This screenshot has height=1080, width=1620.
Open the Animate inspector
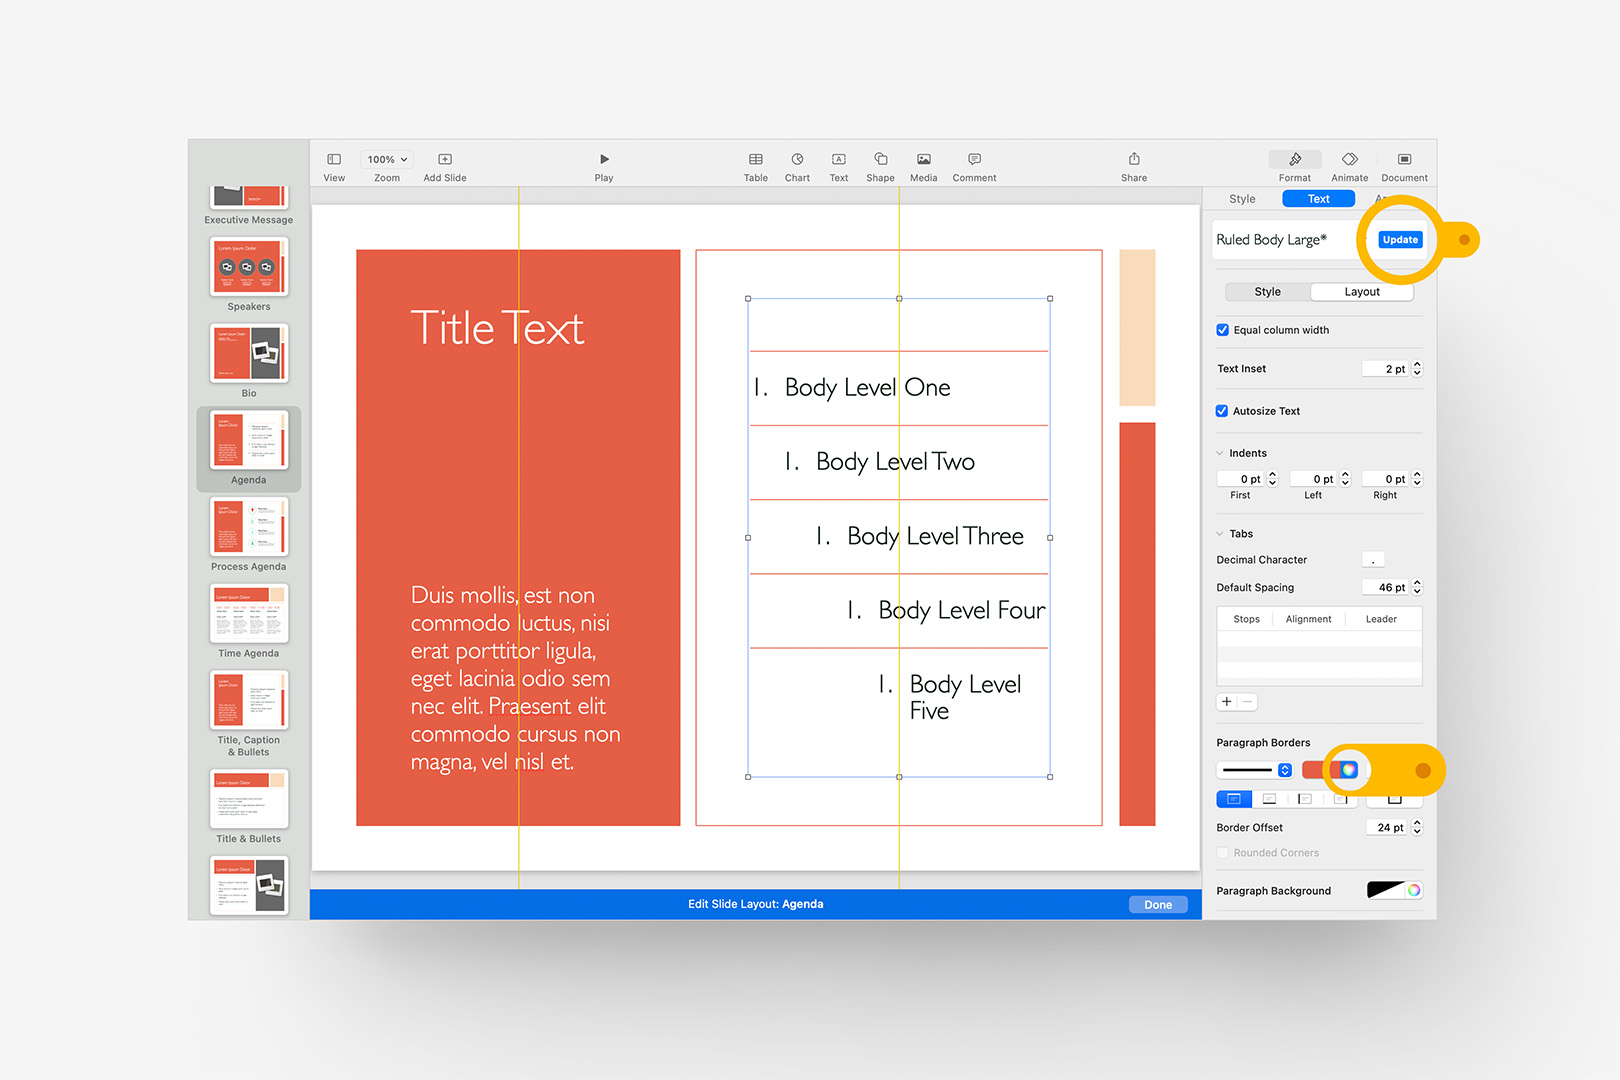pos(1350,160)
